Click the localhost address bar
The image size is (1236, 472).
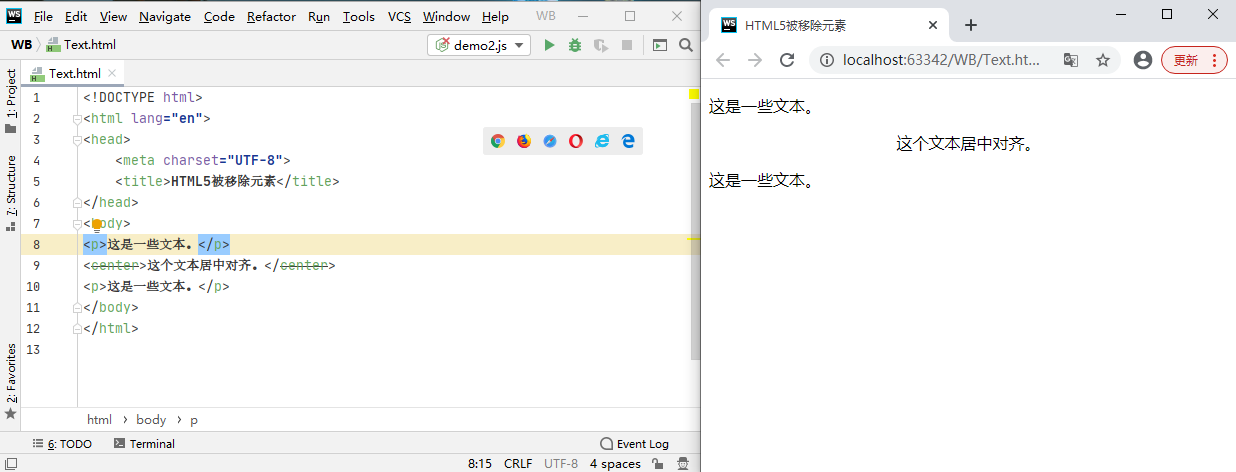coord(940,60)
